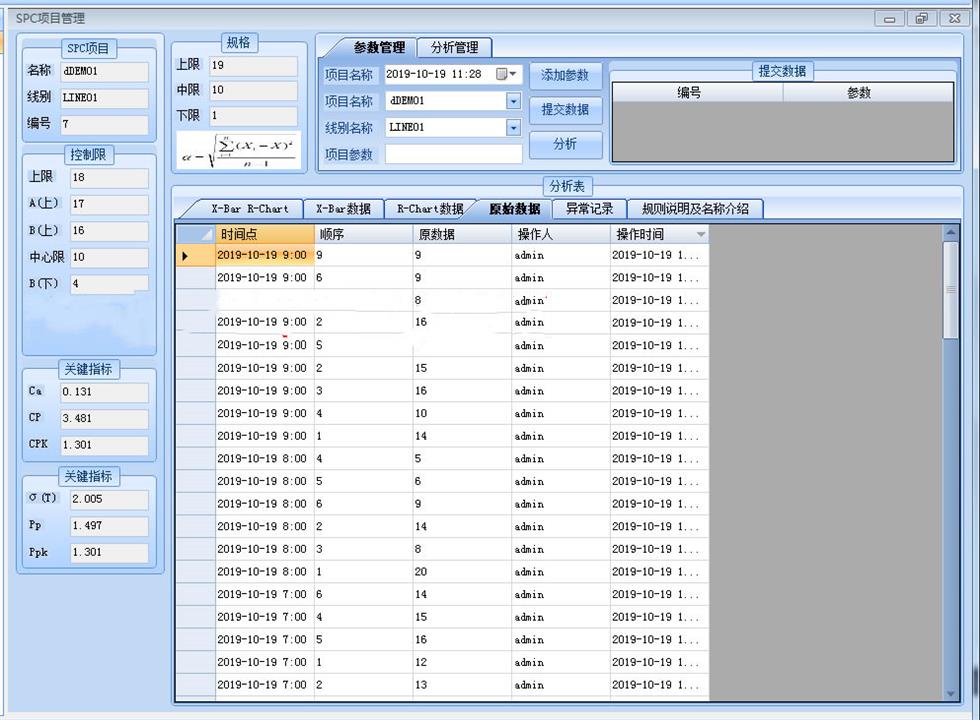Click the standard deviation formula image

pos(238,149)
